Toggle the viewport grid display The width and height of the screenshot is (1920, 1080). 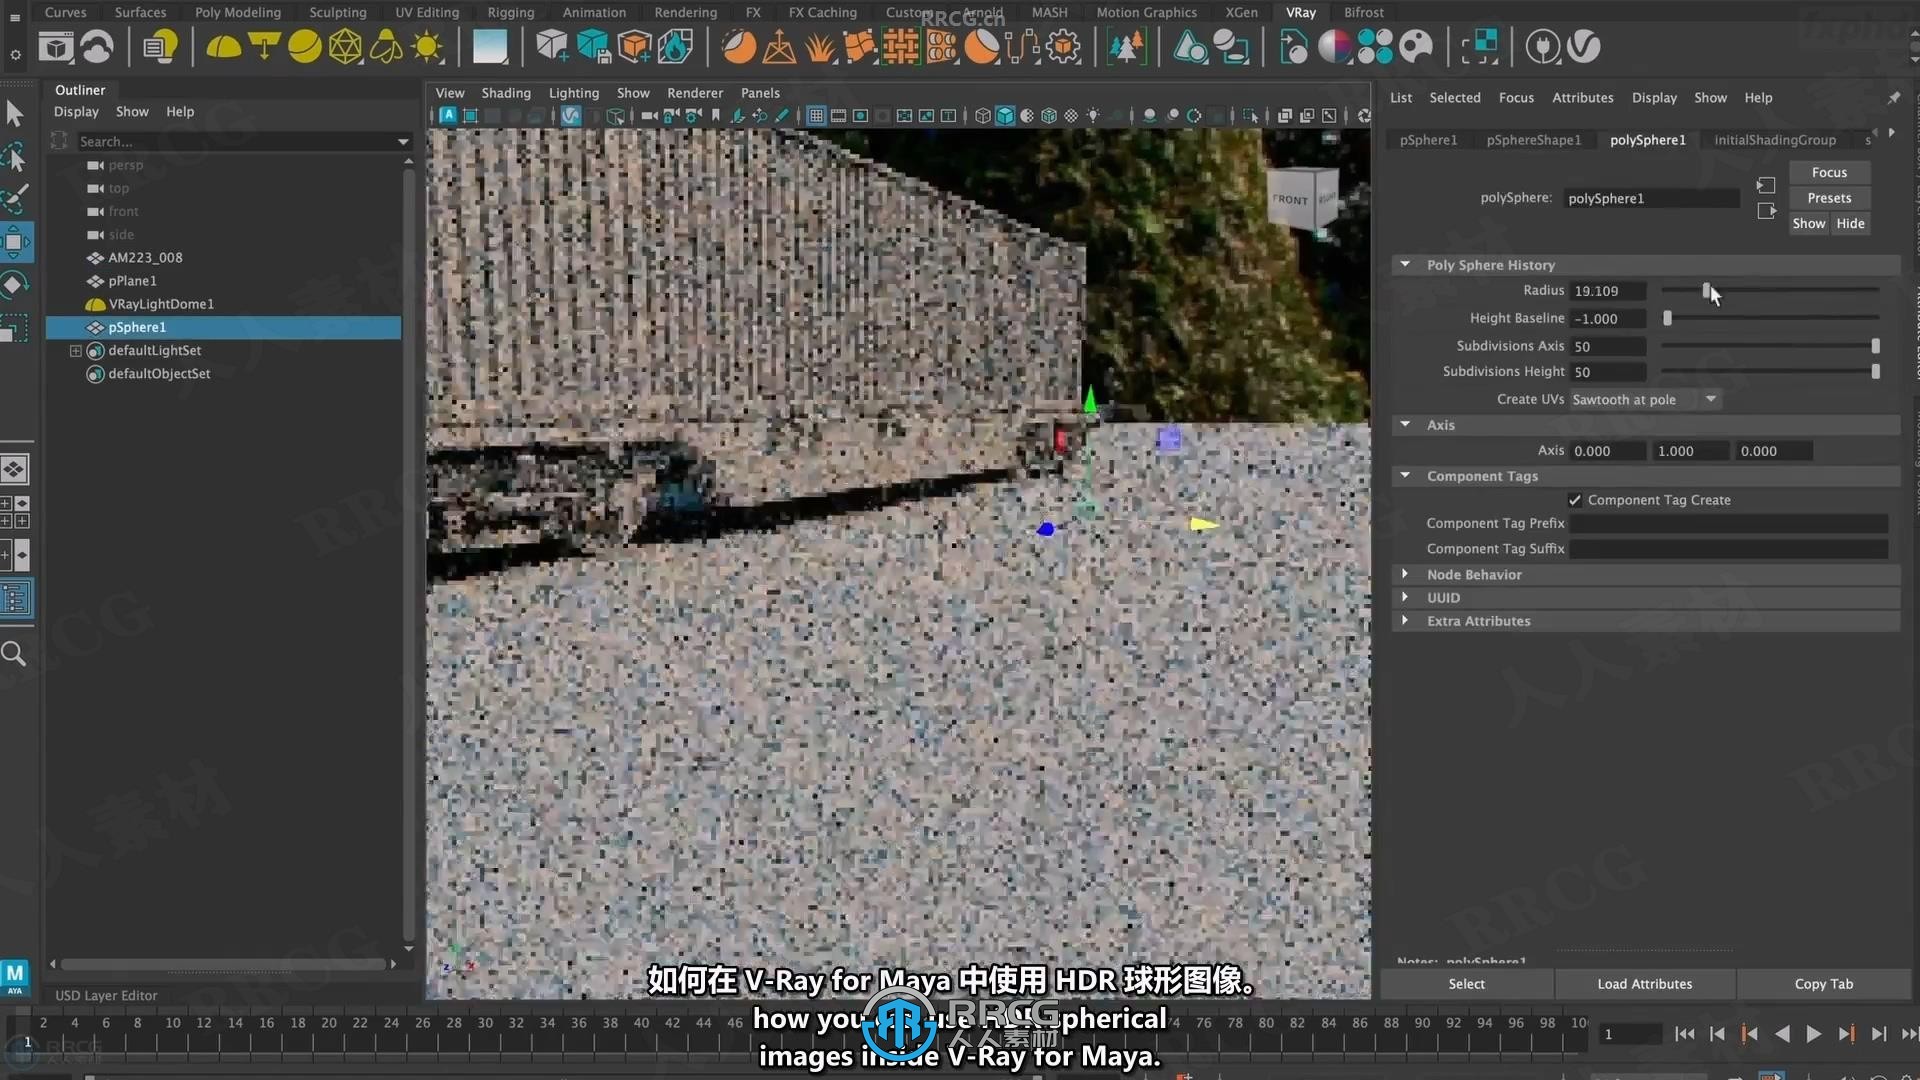point(816,116)
